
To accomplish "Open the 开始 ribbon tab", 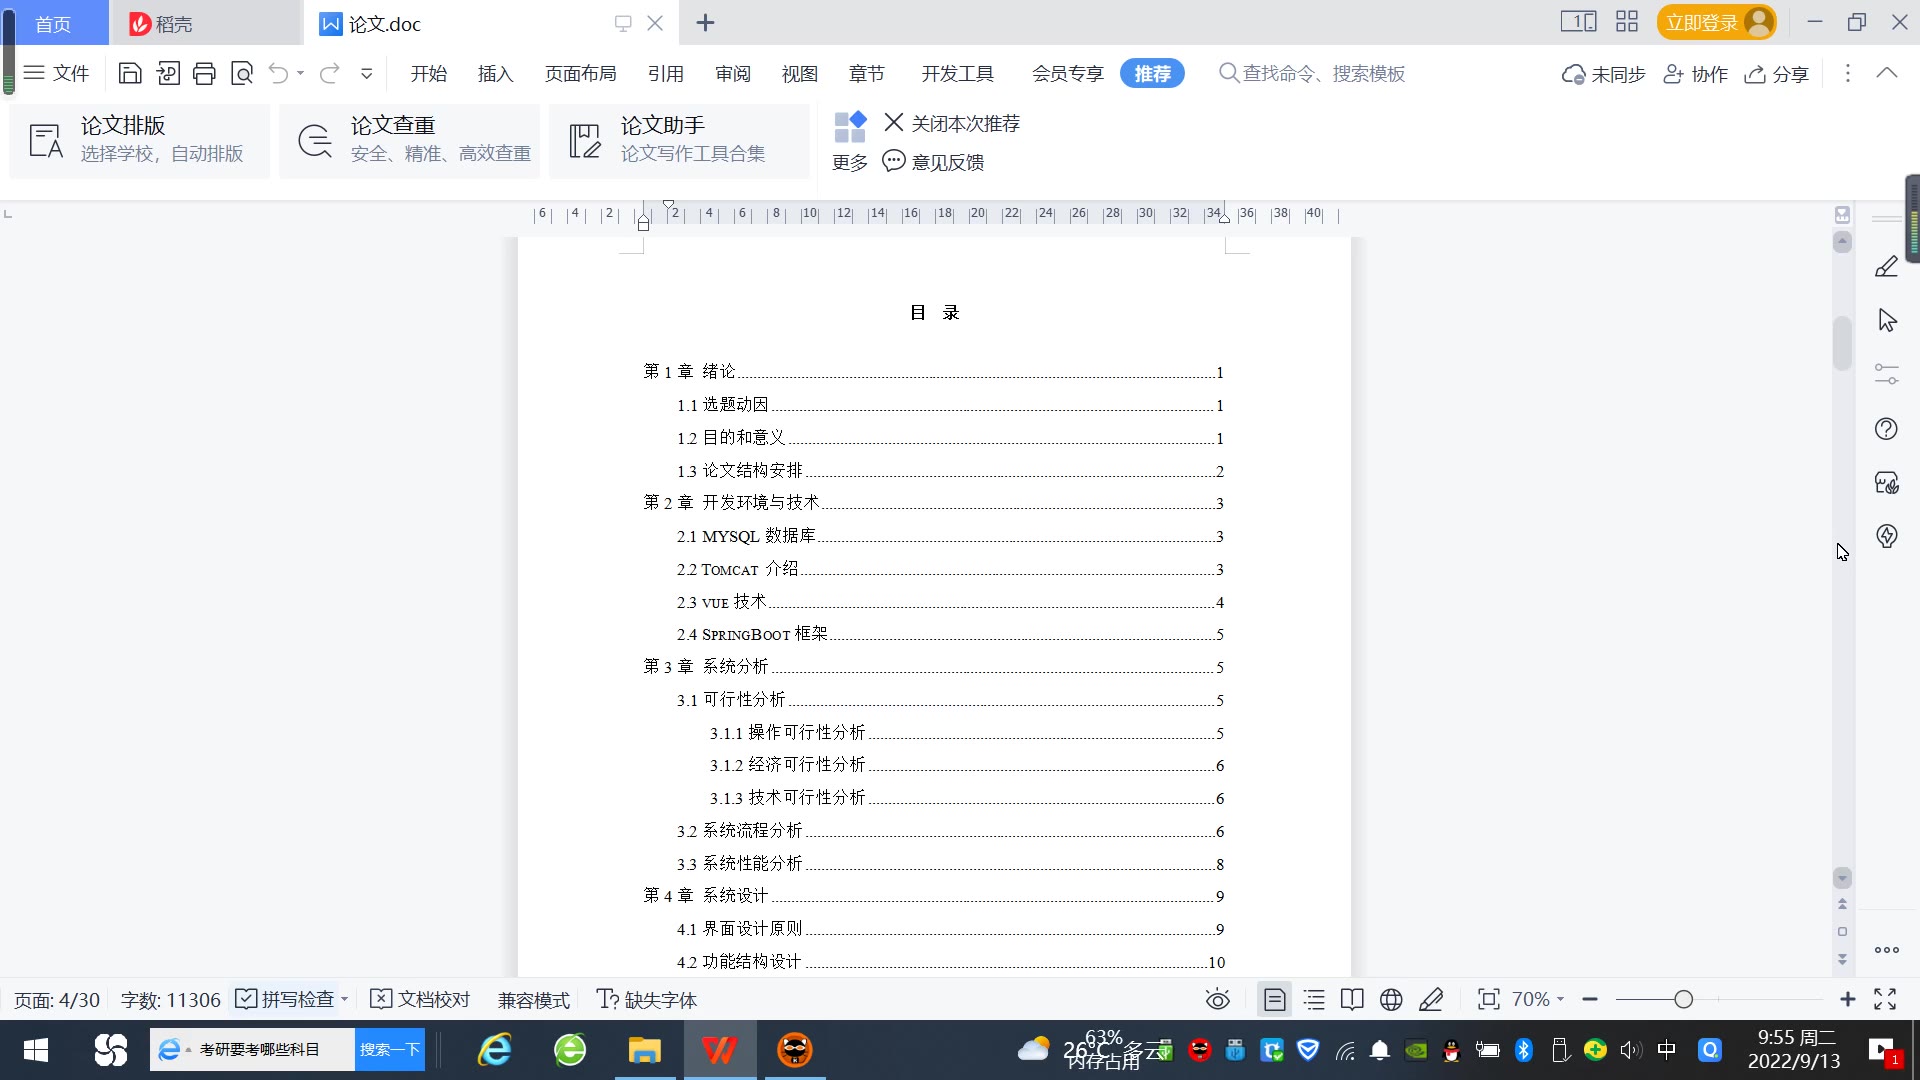I will (x=428, y=74).
